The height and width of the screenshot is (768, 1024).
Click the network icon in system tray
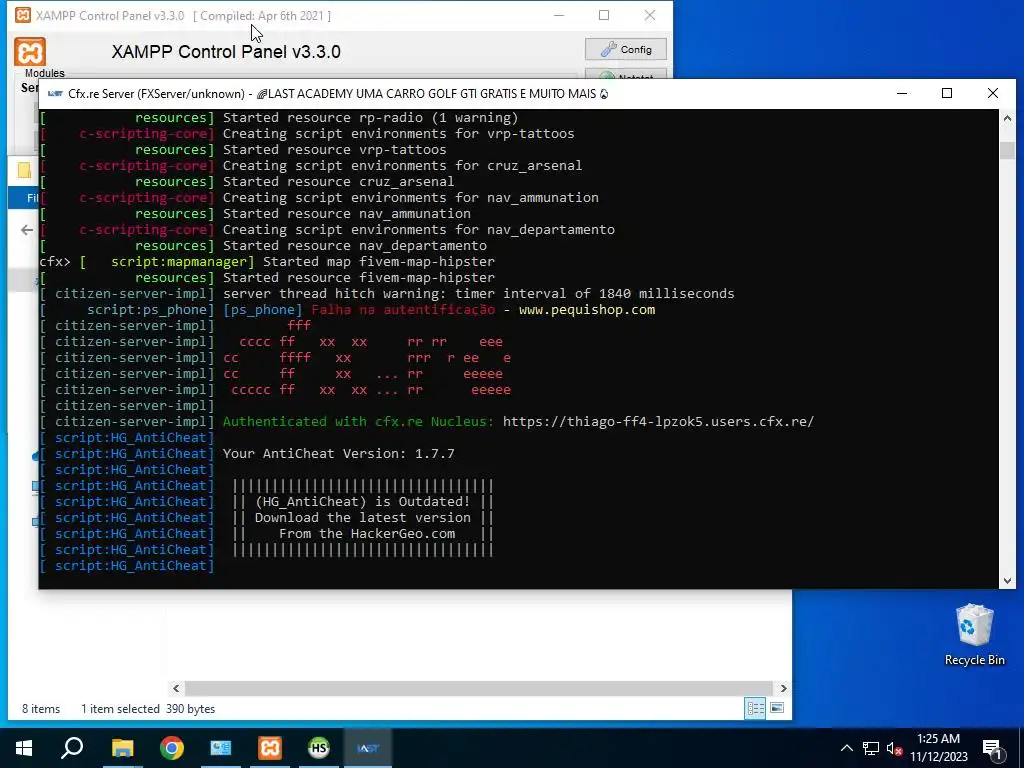[x=871, y=748]
